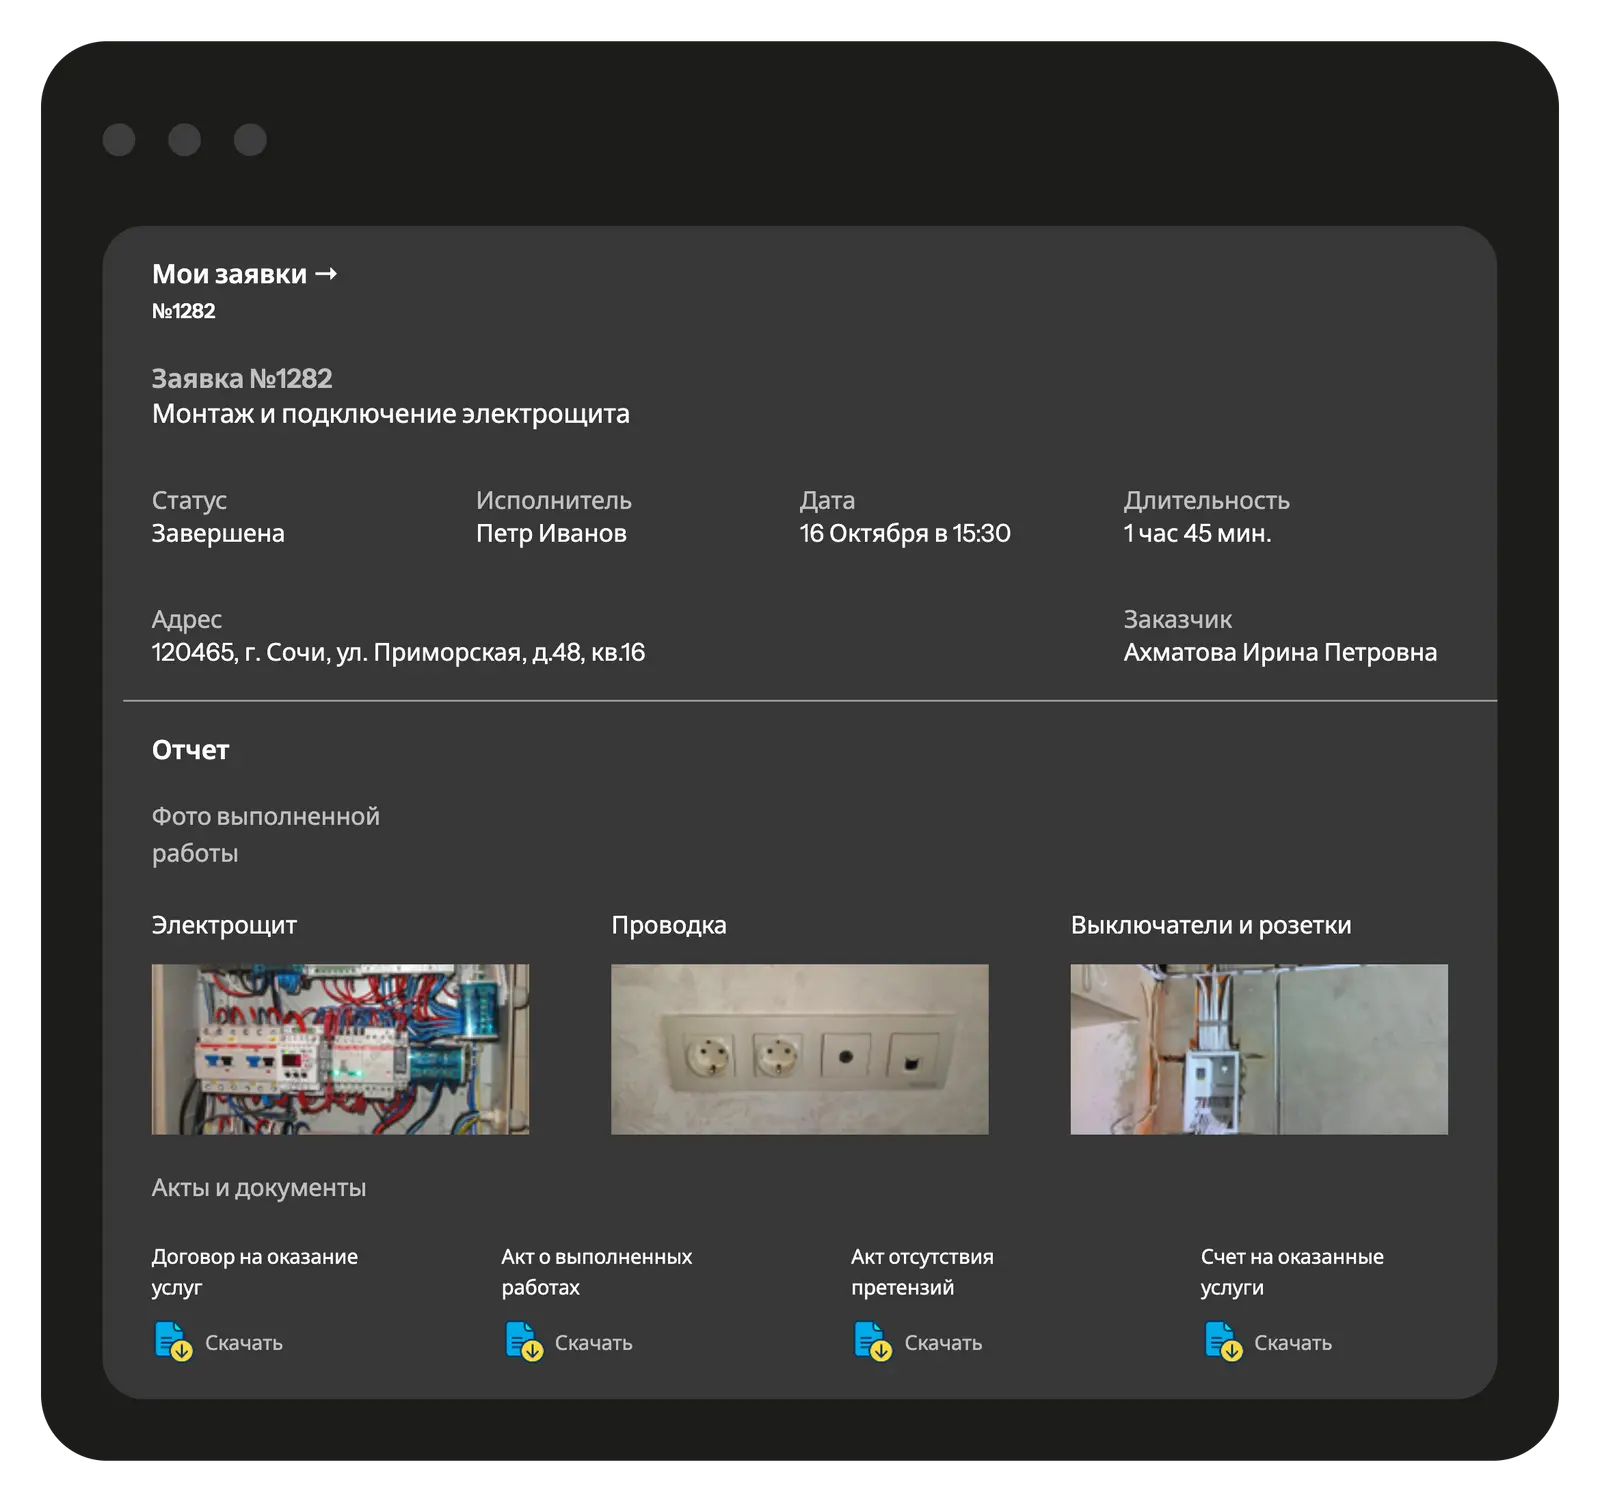Open the Электрощит photo thumbnail
The height and width of the screenshot is (1502, 1600).
click(x=340, y=1049)
